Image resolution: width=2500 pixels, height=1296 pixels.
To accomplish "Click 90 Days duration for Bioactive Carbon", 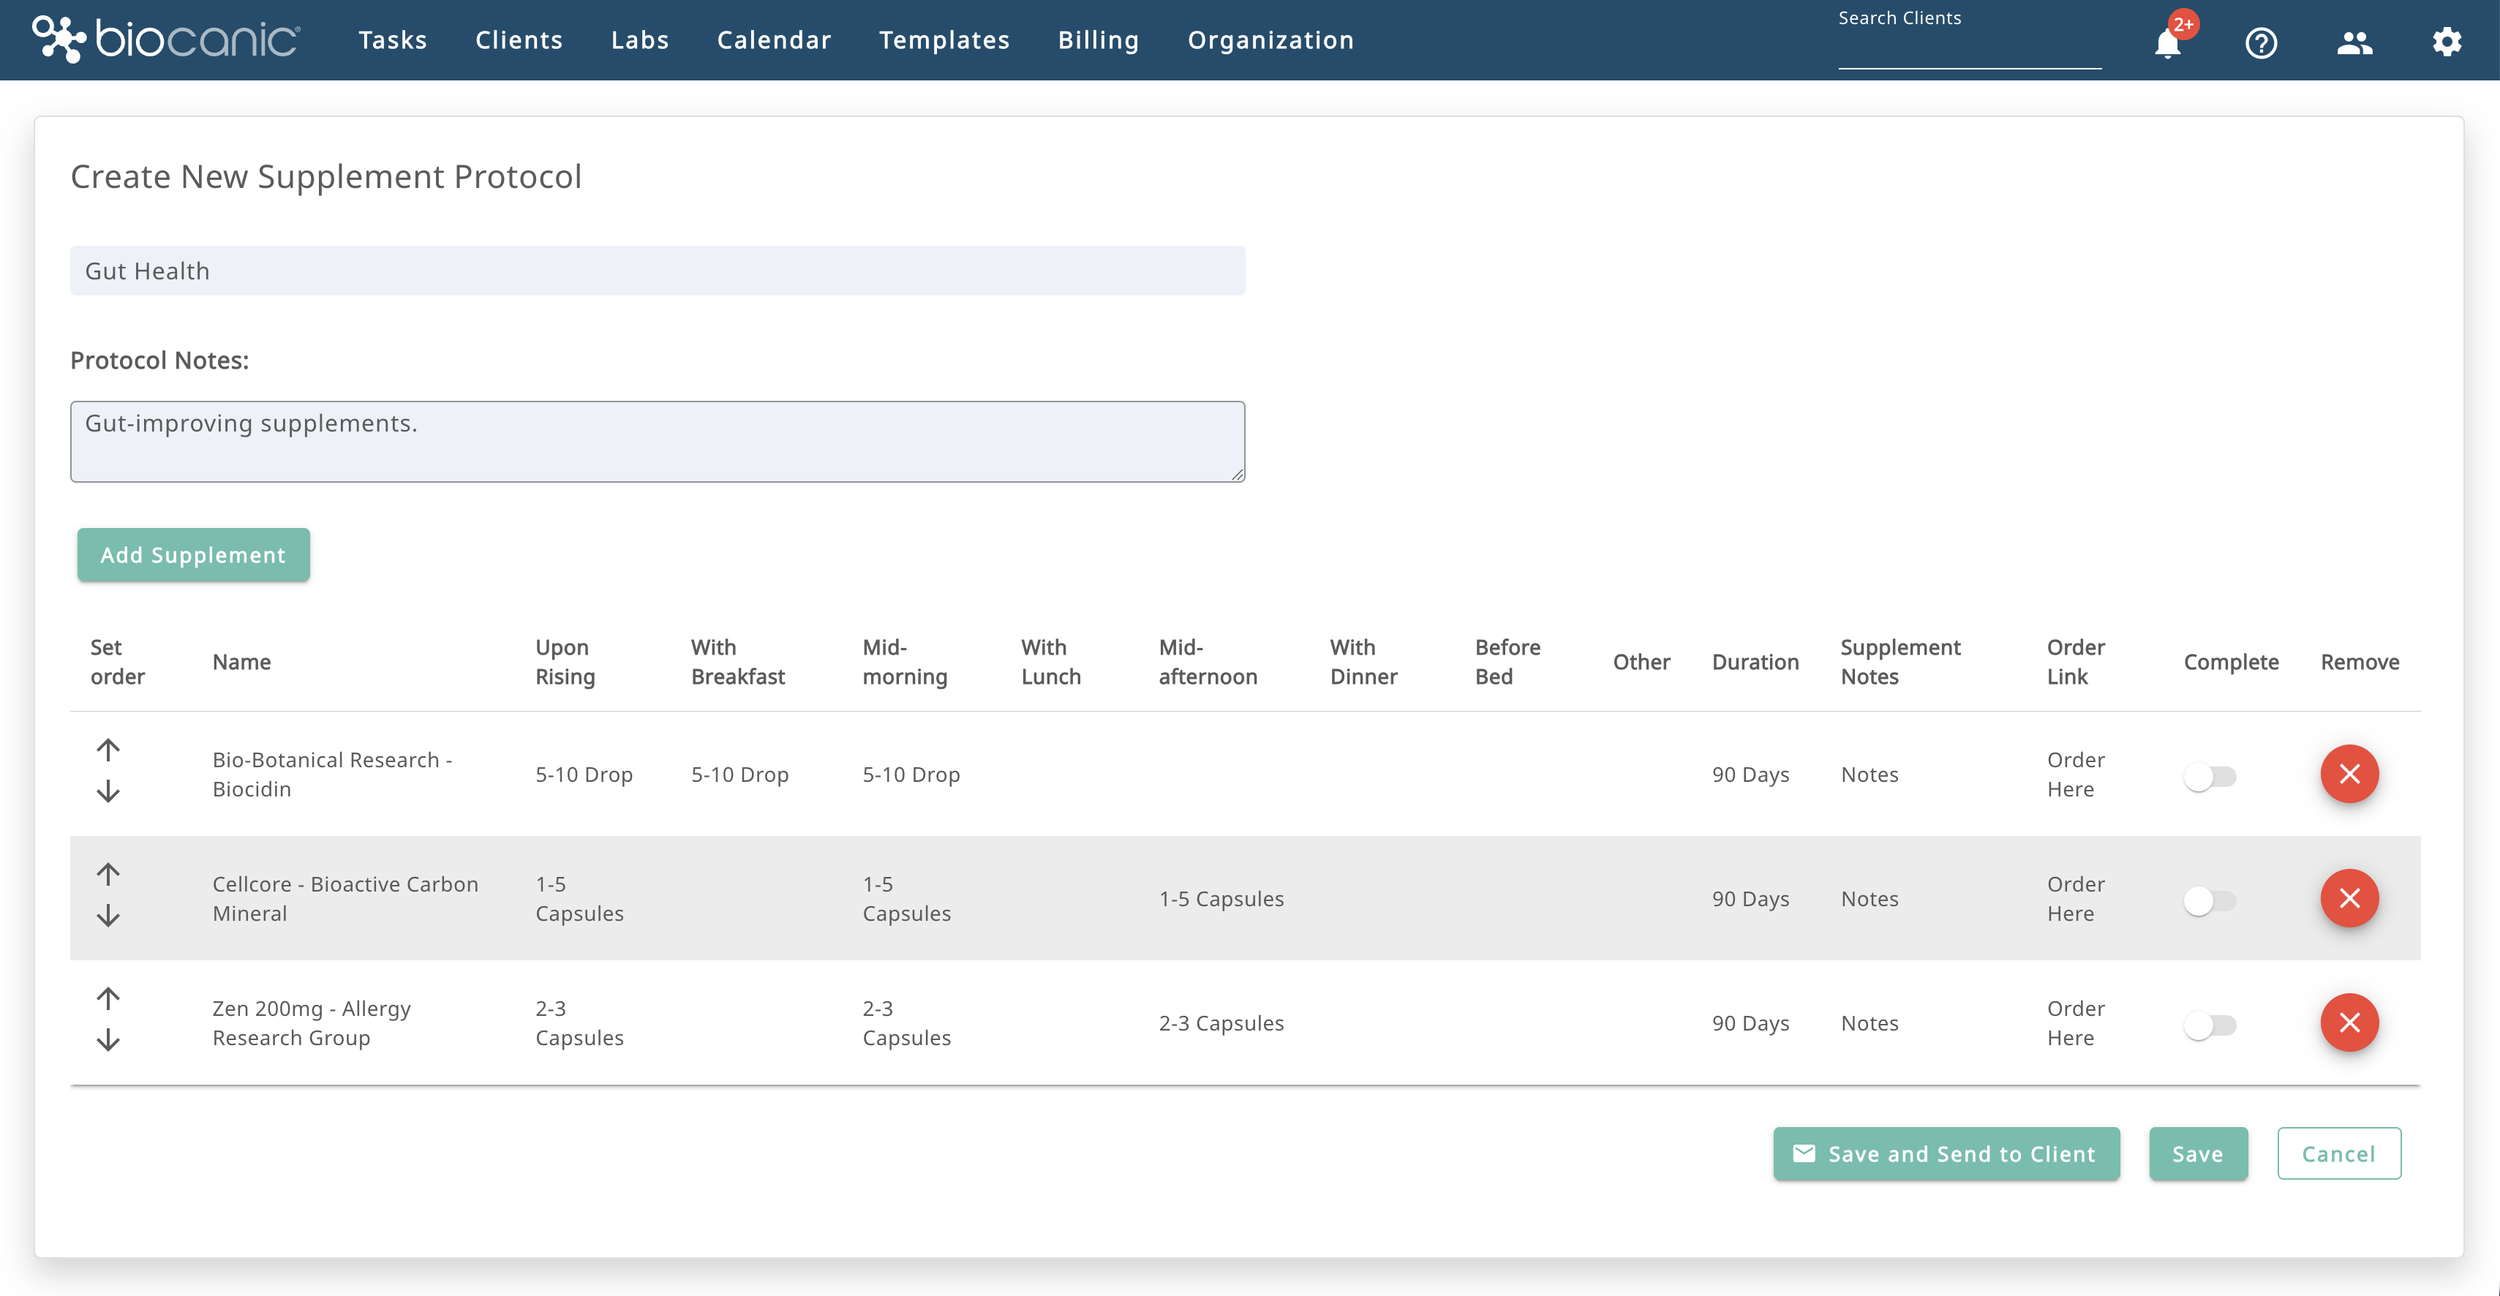I will click(1750, 898).
